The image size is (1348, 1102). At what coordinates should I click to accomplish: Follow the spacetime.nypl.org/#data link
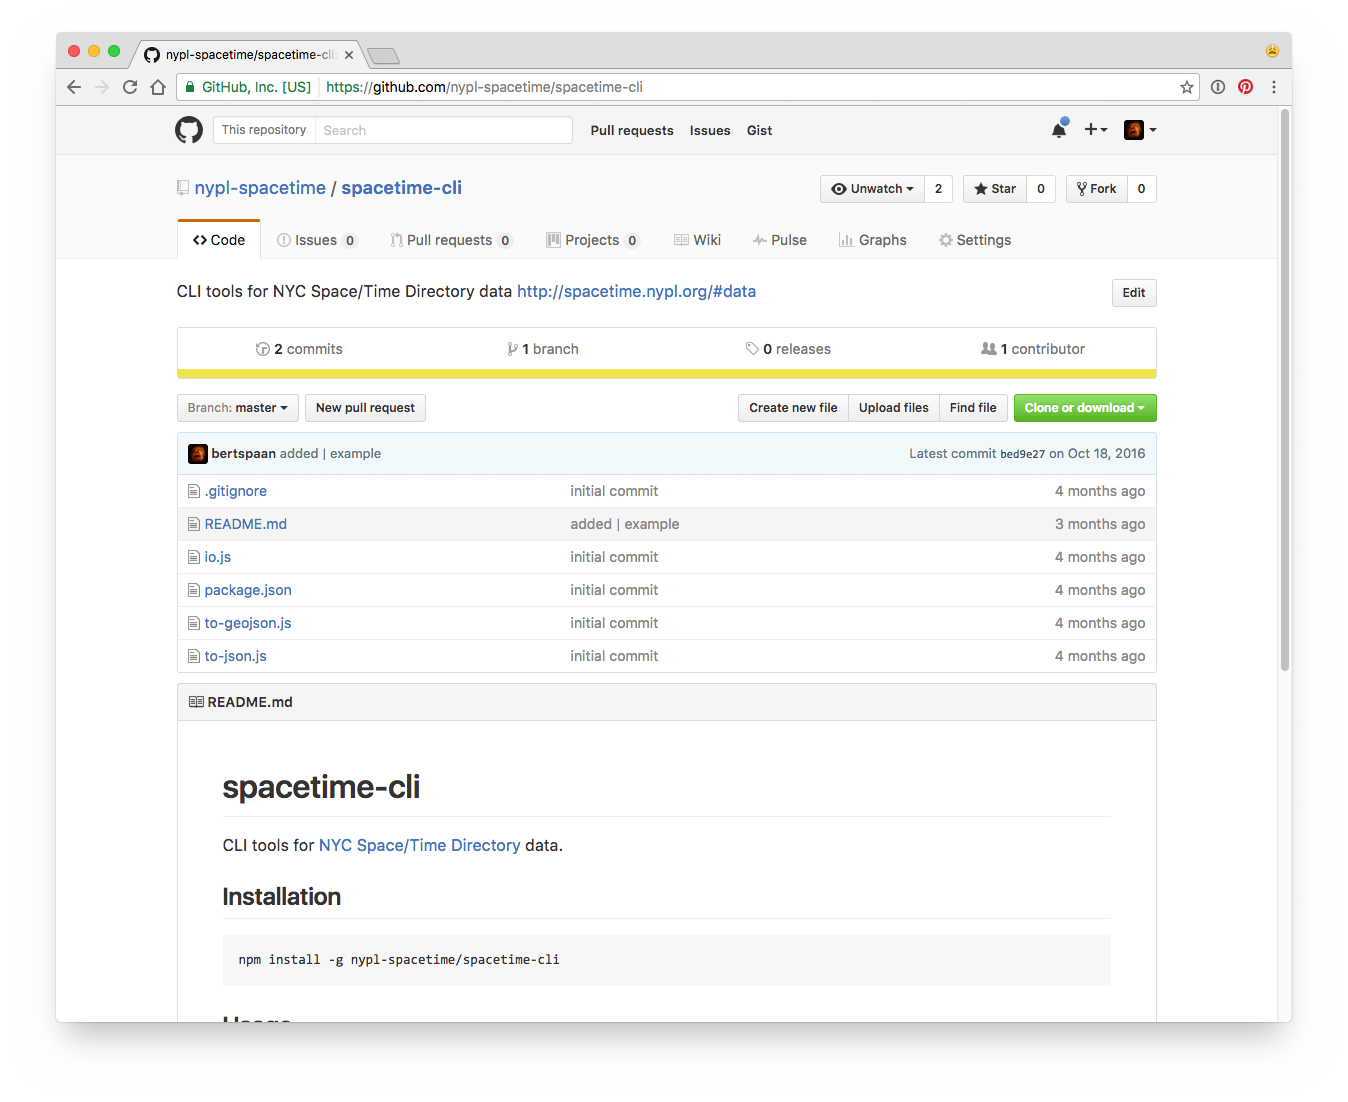coord(636,291)
